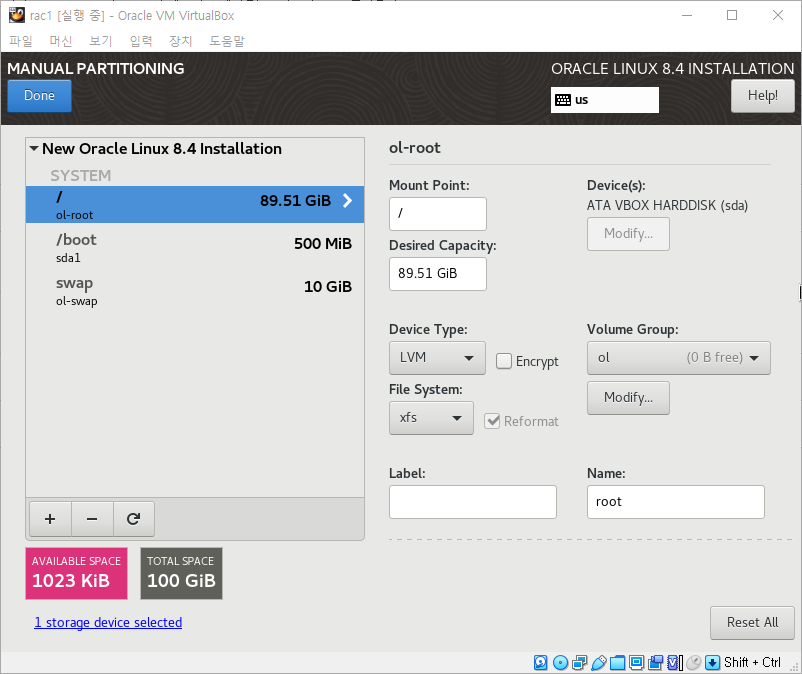
Task: Add a new mount point with plus
Action: [50, 519]
